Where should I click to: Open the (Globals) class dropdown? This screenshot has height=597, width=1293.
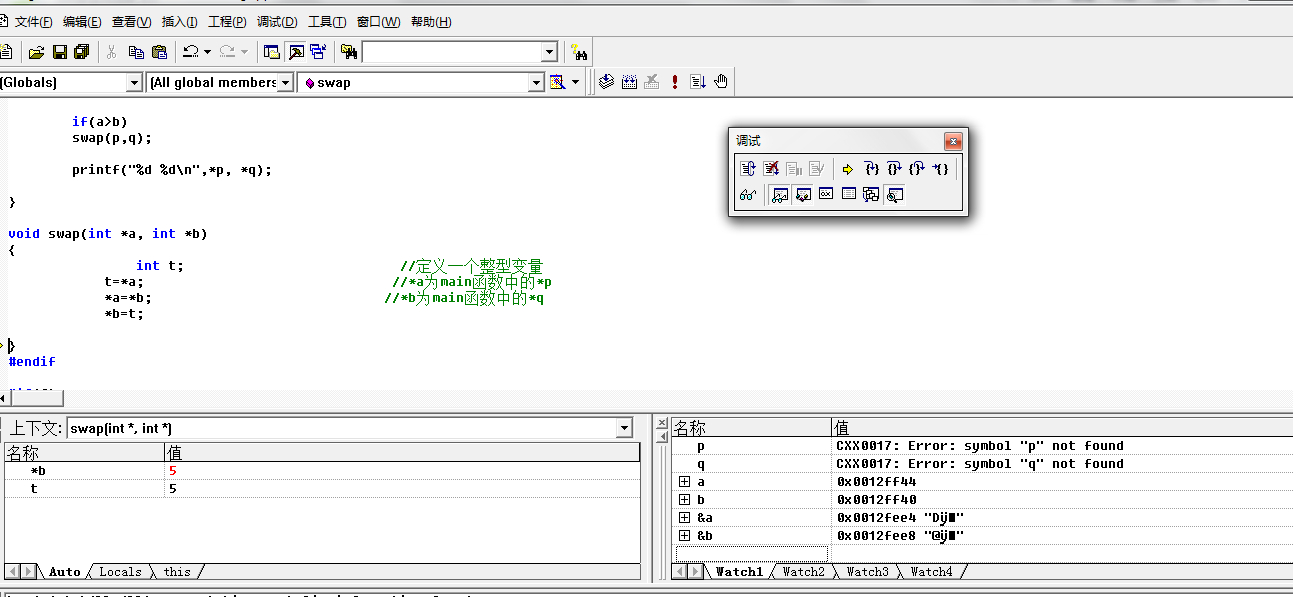pos(134,83)
